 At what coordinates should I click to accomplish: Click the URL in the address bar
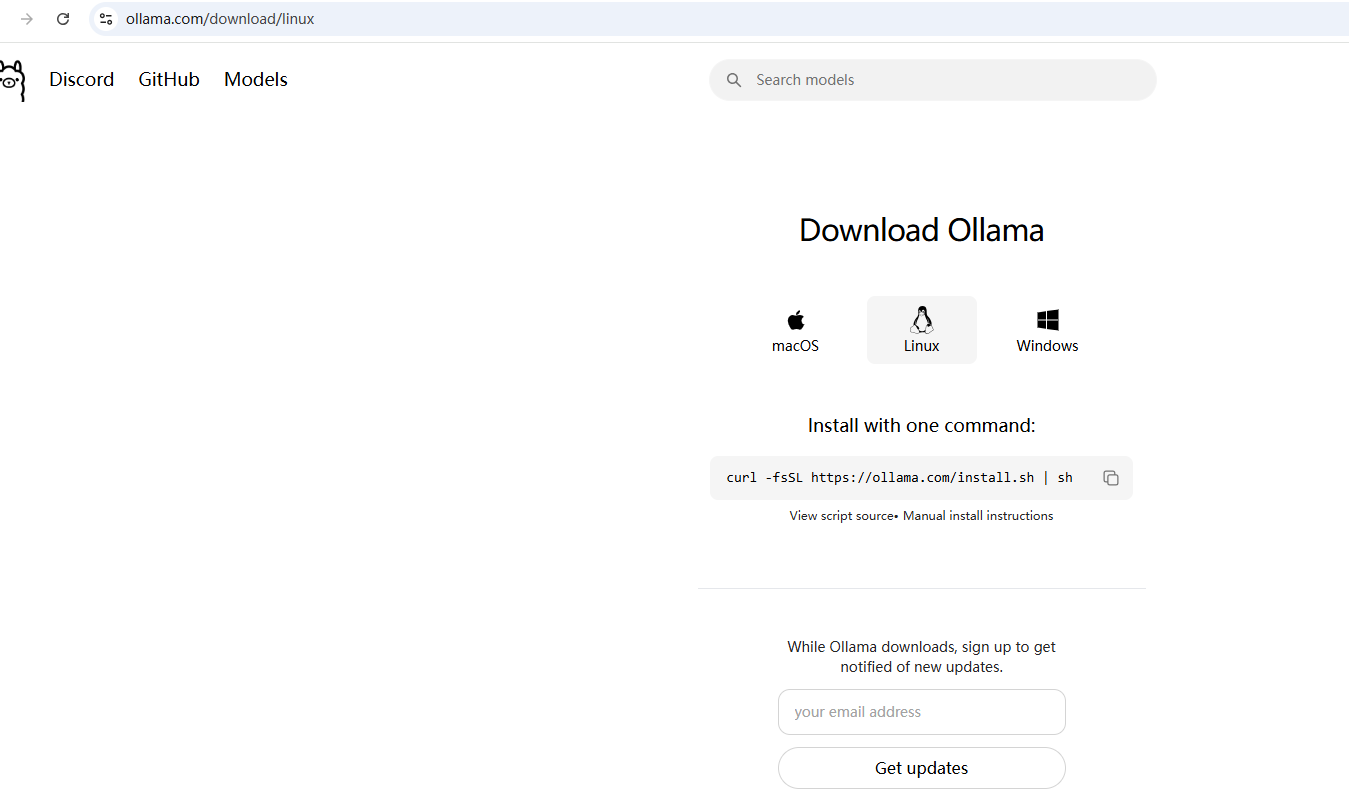220,19
